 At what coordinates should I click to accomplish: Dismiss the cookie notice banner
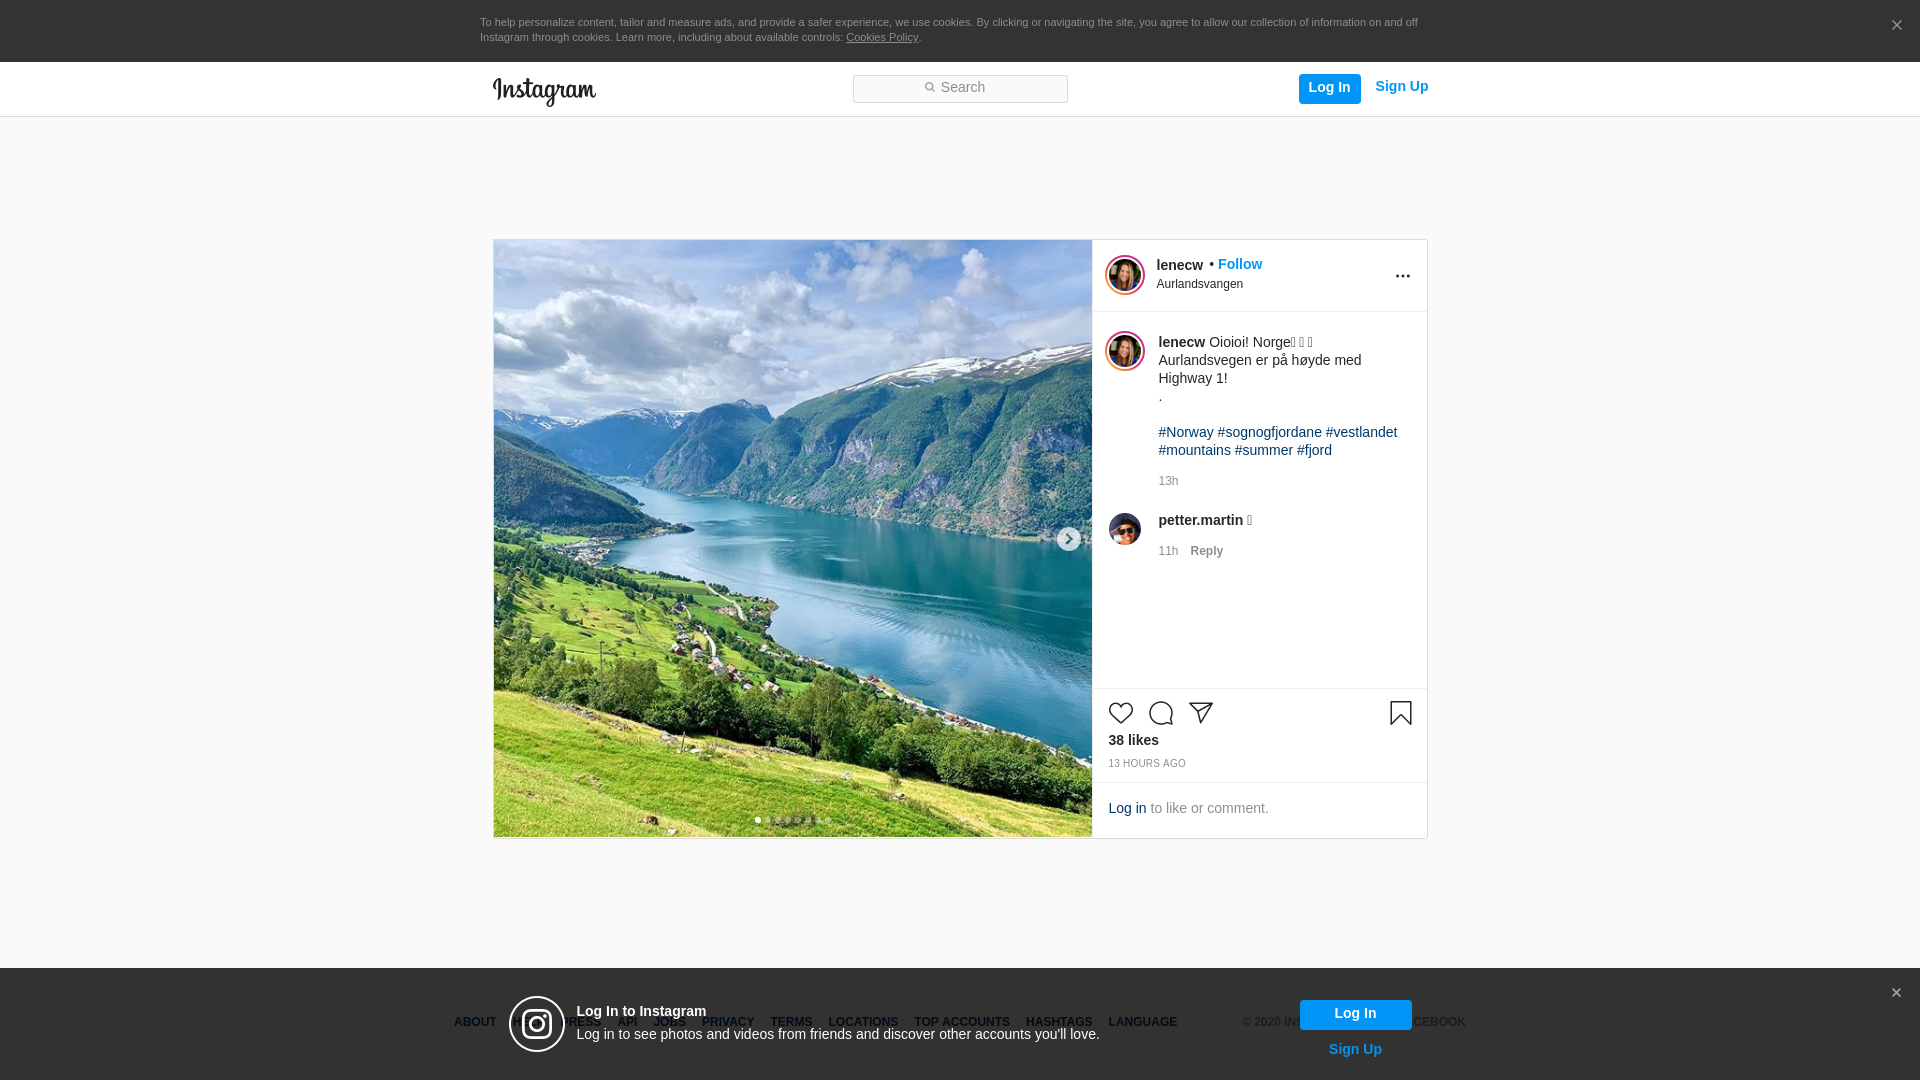coord(1896,26)
